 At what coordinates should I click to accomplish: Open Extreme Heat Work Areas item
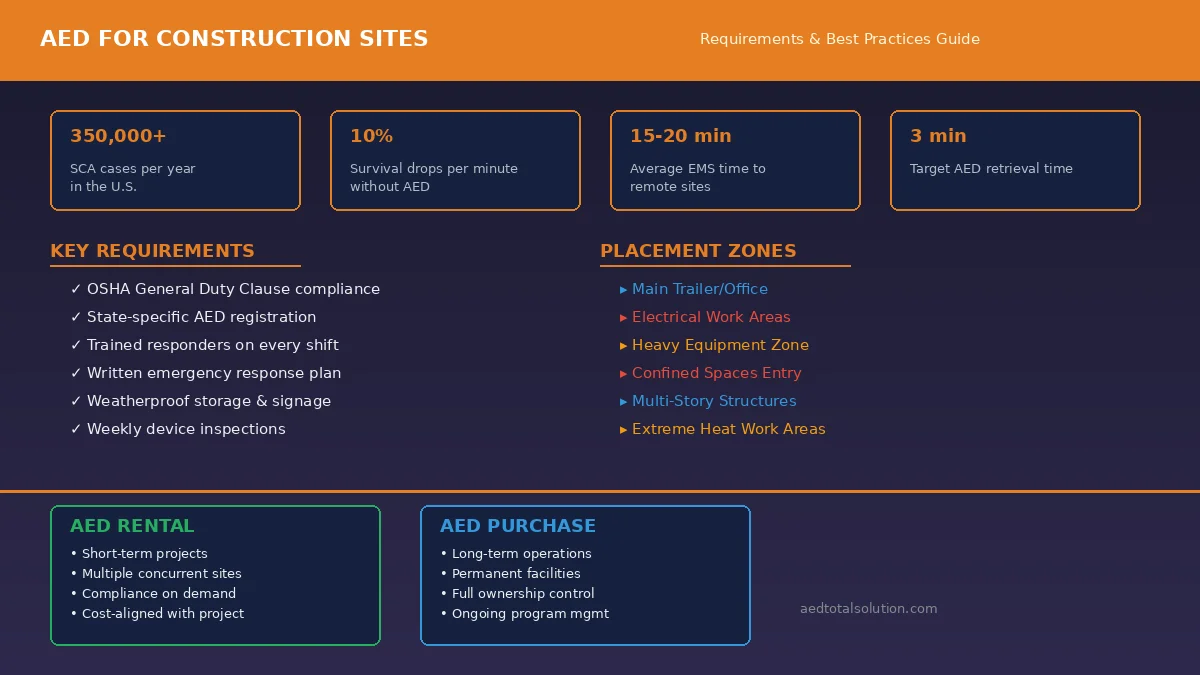pyautogui.click(x=728, y=429)
